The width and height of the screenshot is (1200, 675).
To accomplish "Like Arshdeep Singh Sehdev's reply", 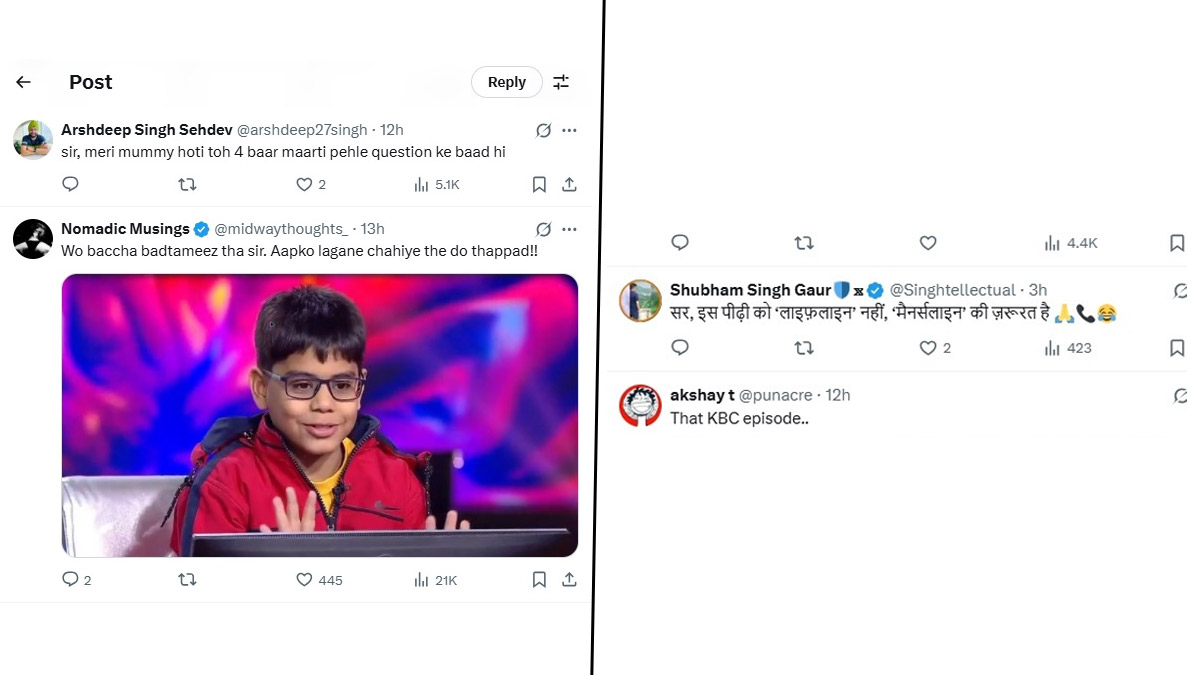I will click(304, 184).
